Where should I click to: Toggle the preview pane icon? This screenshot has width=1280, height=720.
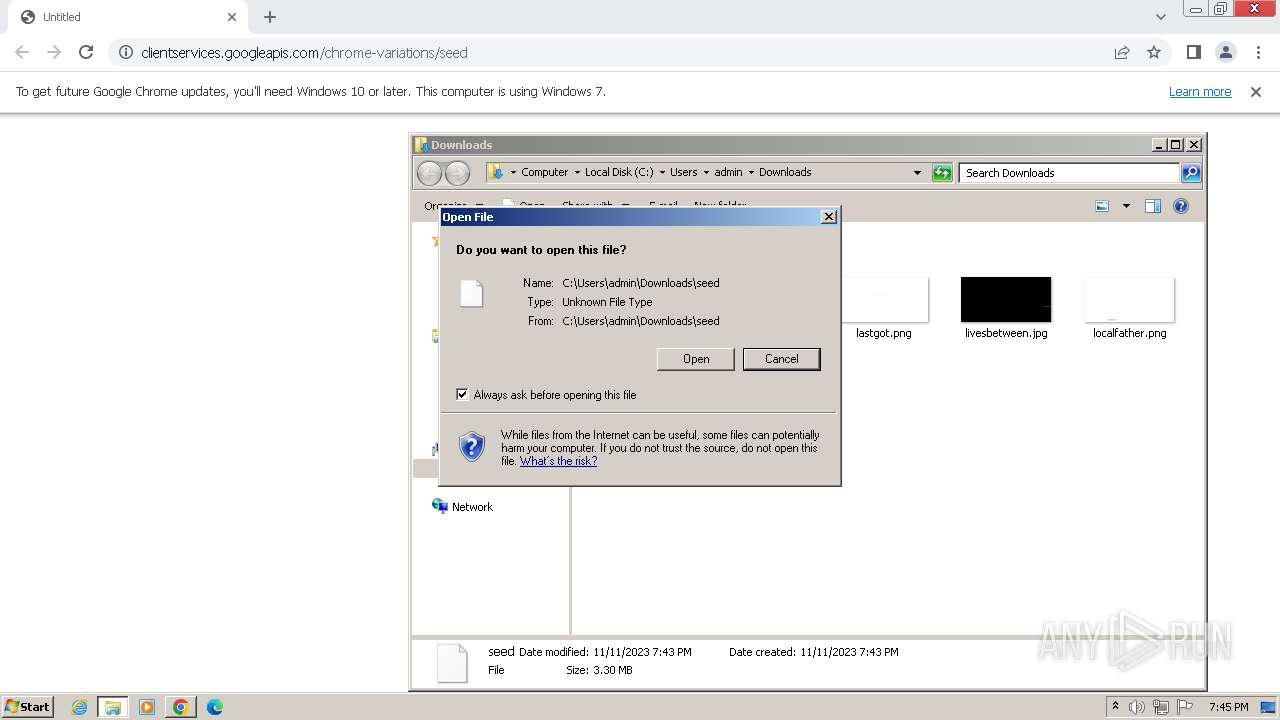tap(1153, 206)
